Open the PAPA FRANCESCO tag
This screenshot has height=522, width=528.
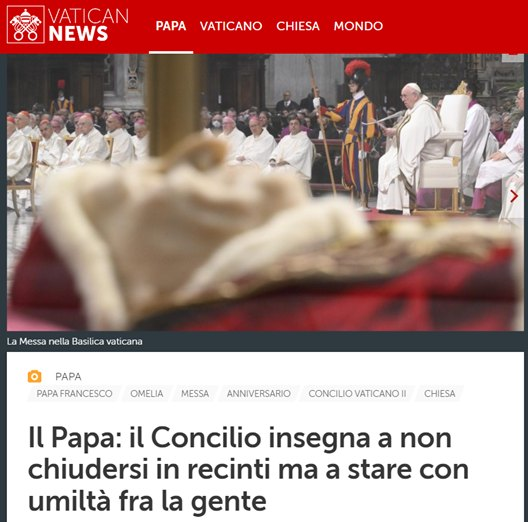(x=74, y=393)
